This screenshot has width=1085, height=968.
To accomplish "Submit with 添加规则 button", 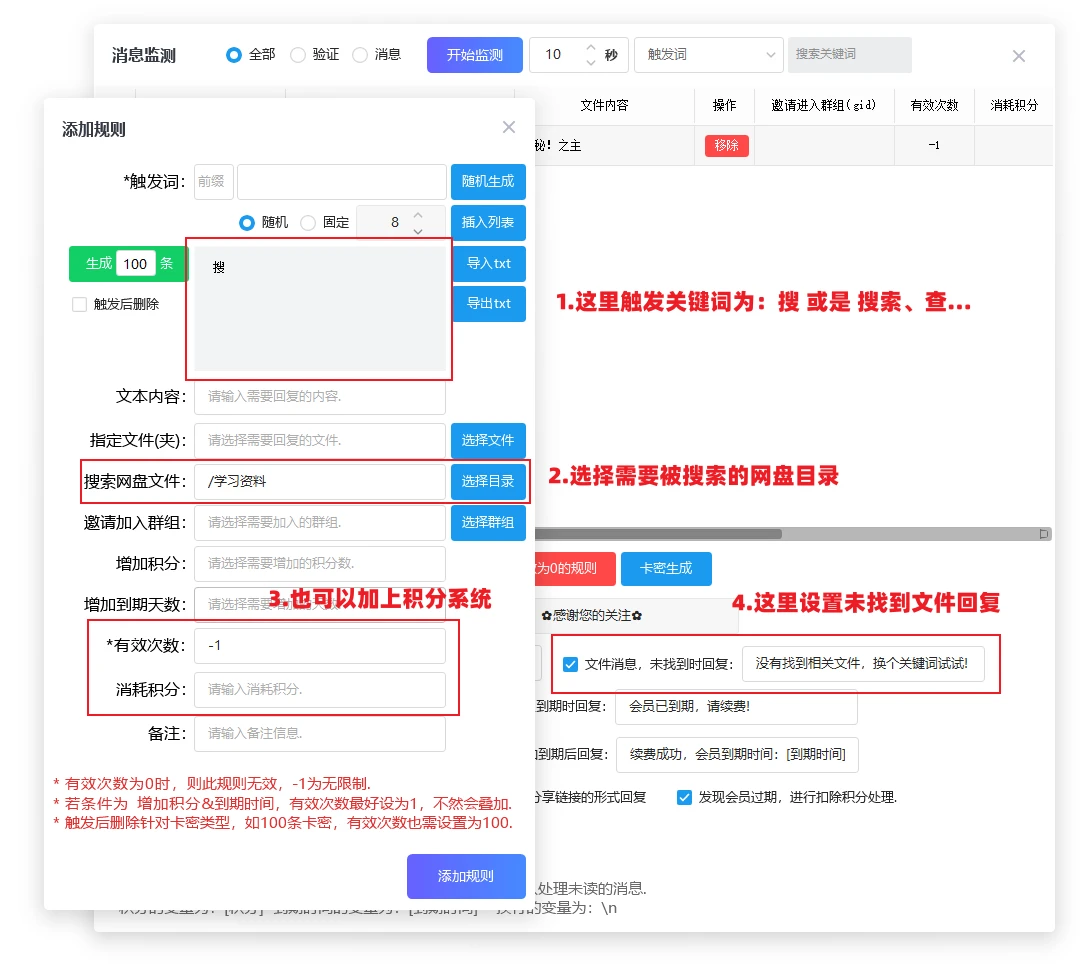I will point(466,876).
